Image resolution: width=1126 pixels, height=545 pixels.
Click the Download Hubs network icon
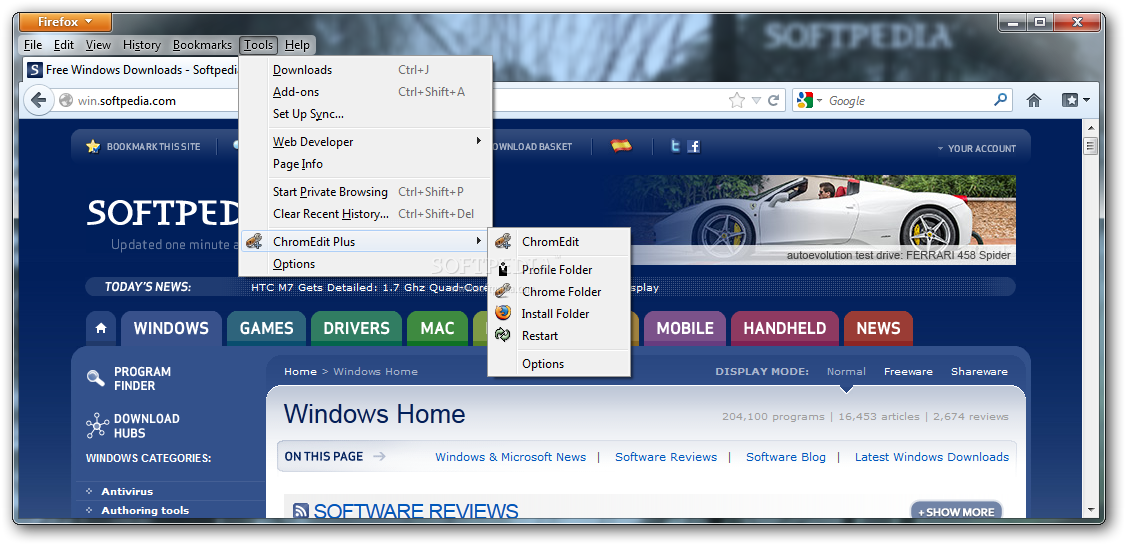click(97, 425)
